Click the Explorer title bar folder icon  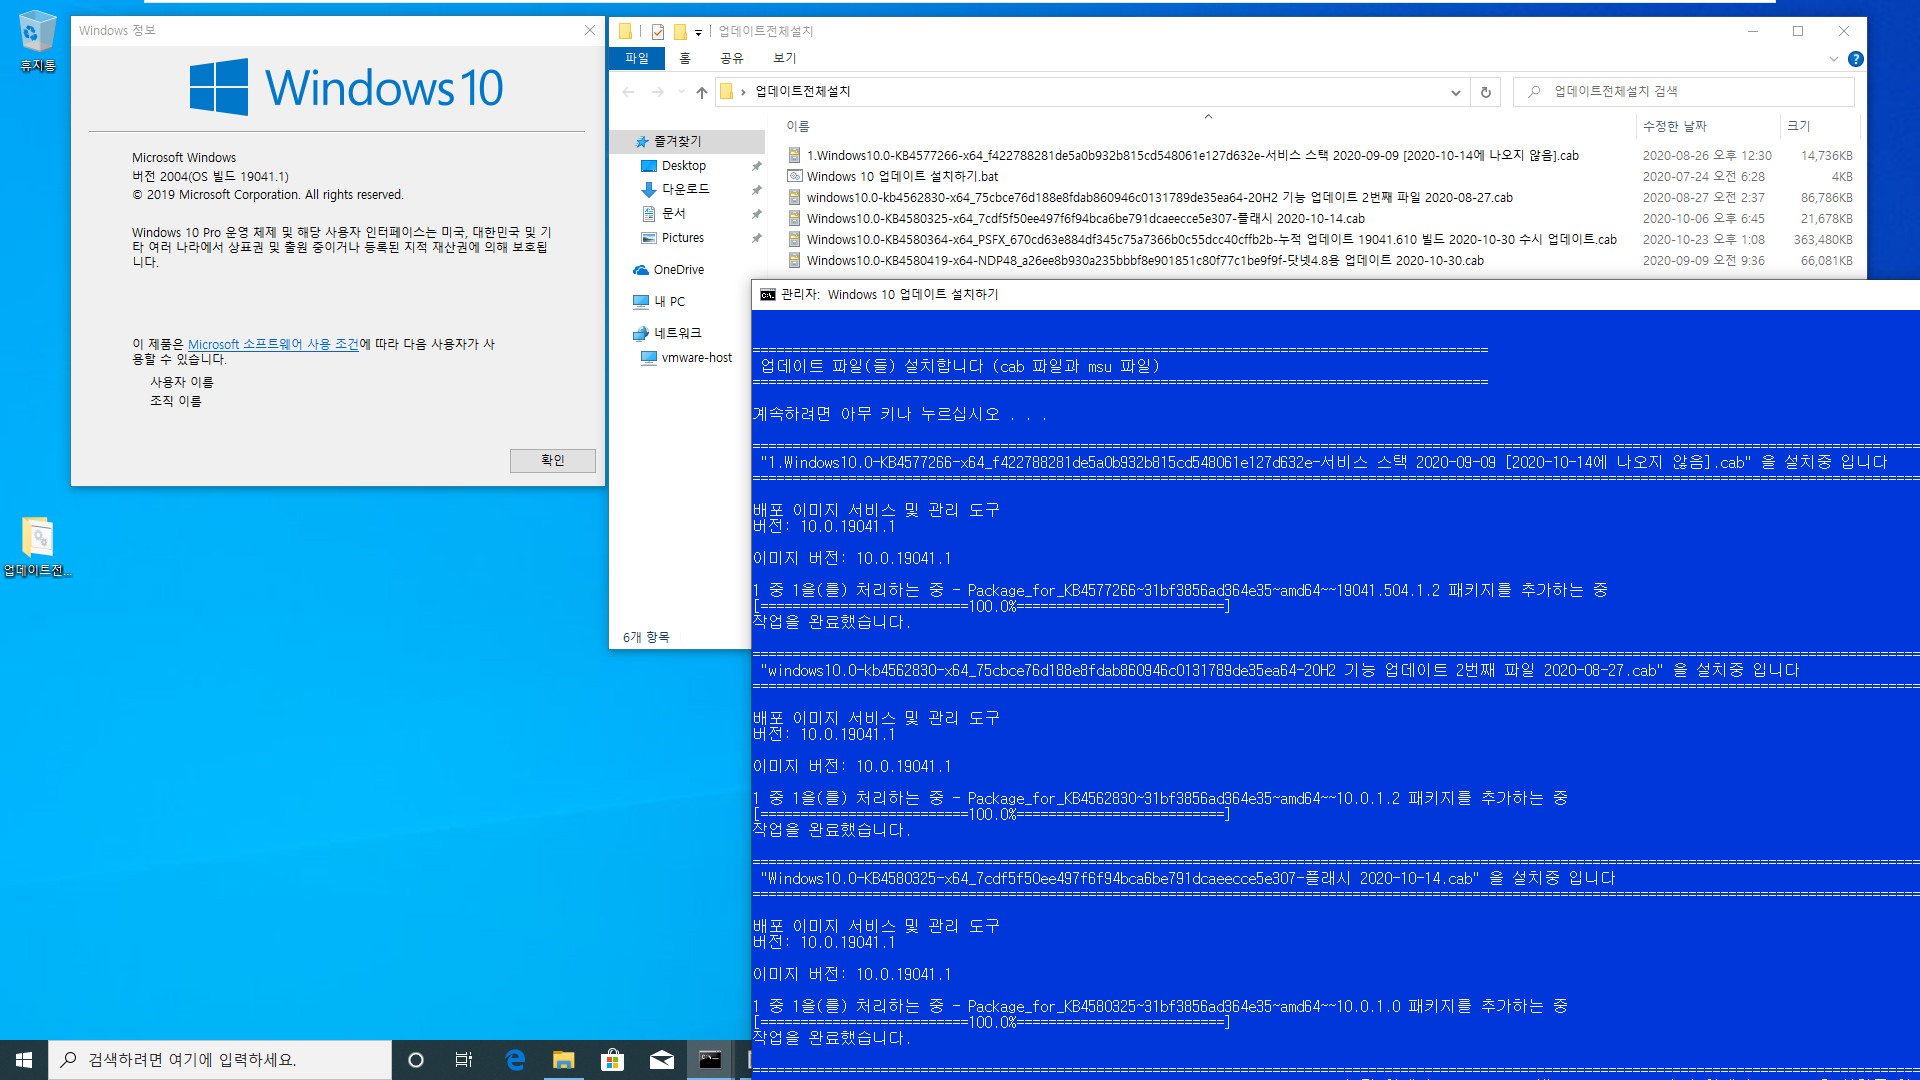point(626,31)
